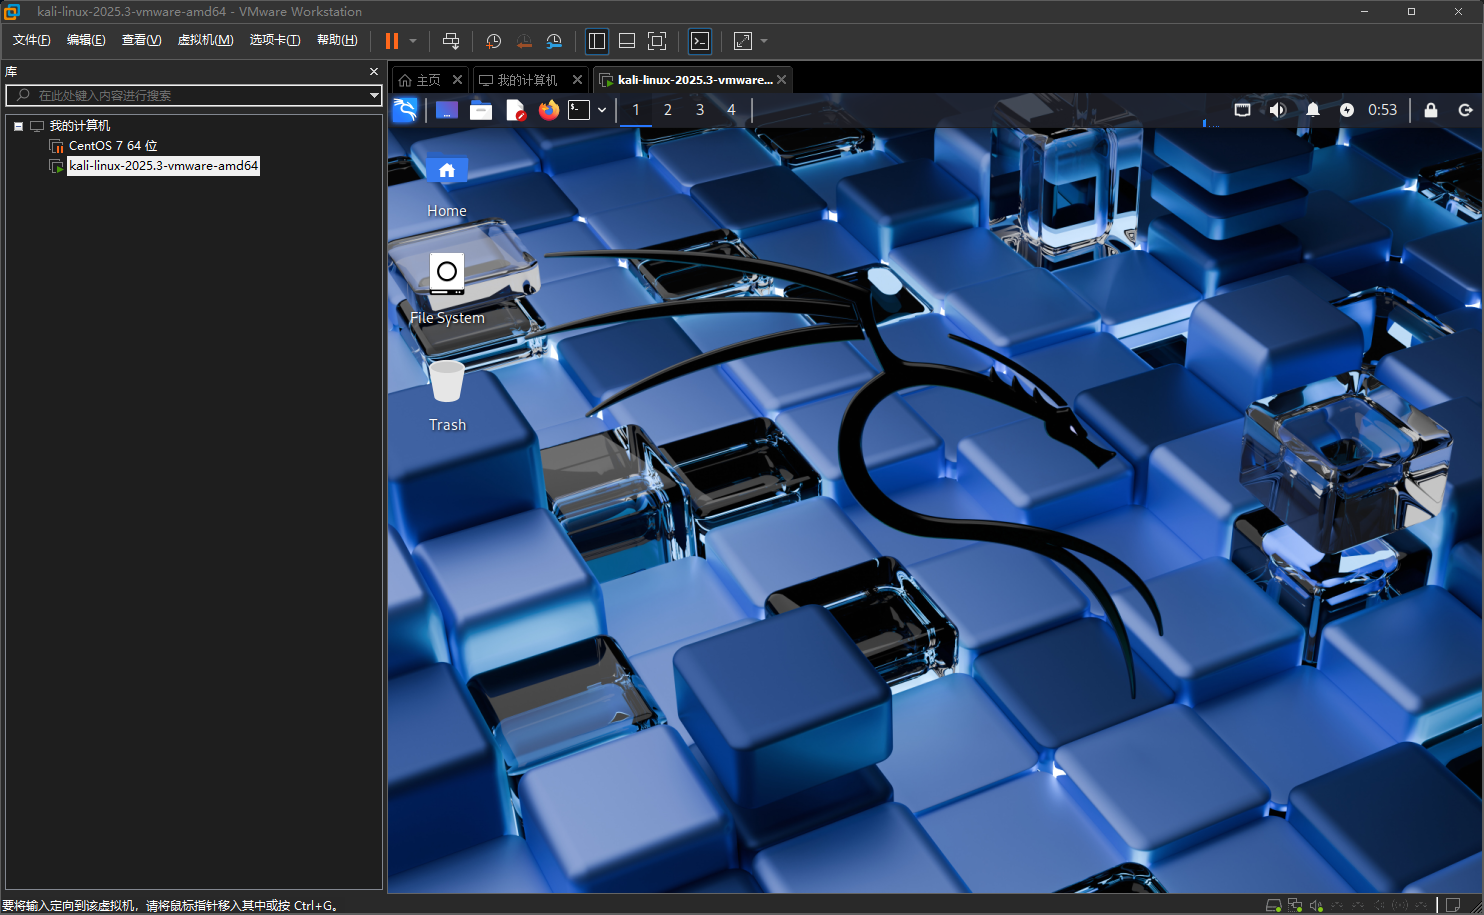Take a snapshot of this virtual machine
1484x915 pixels.
click(493, 41)
